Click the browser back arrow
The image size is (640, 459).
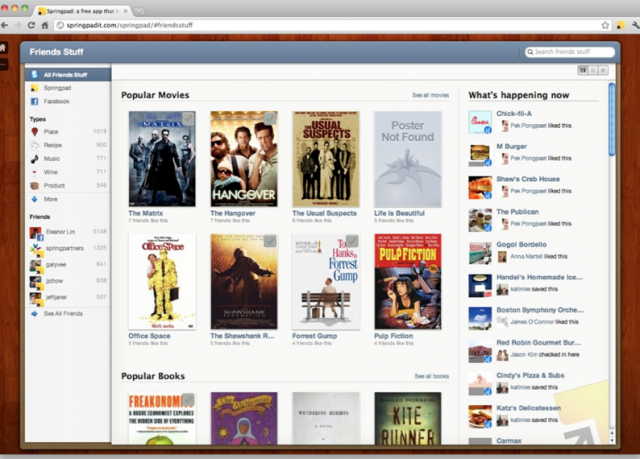(x=4, y=25)
